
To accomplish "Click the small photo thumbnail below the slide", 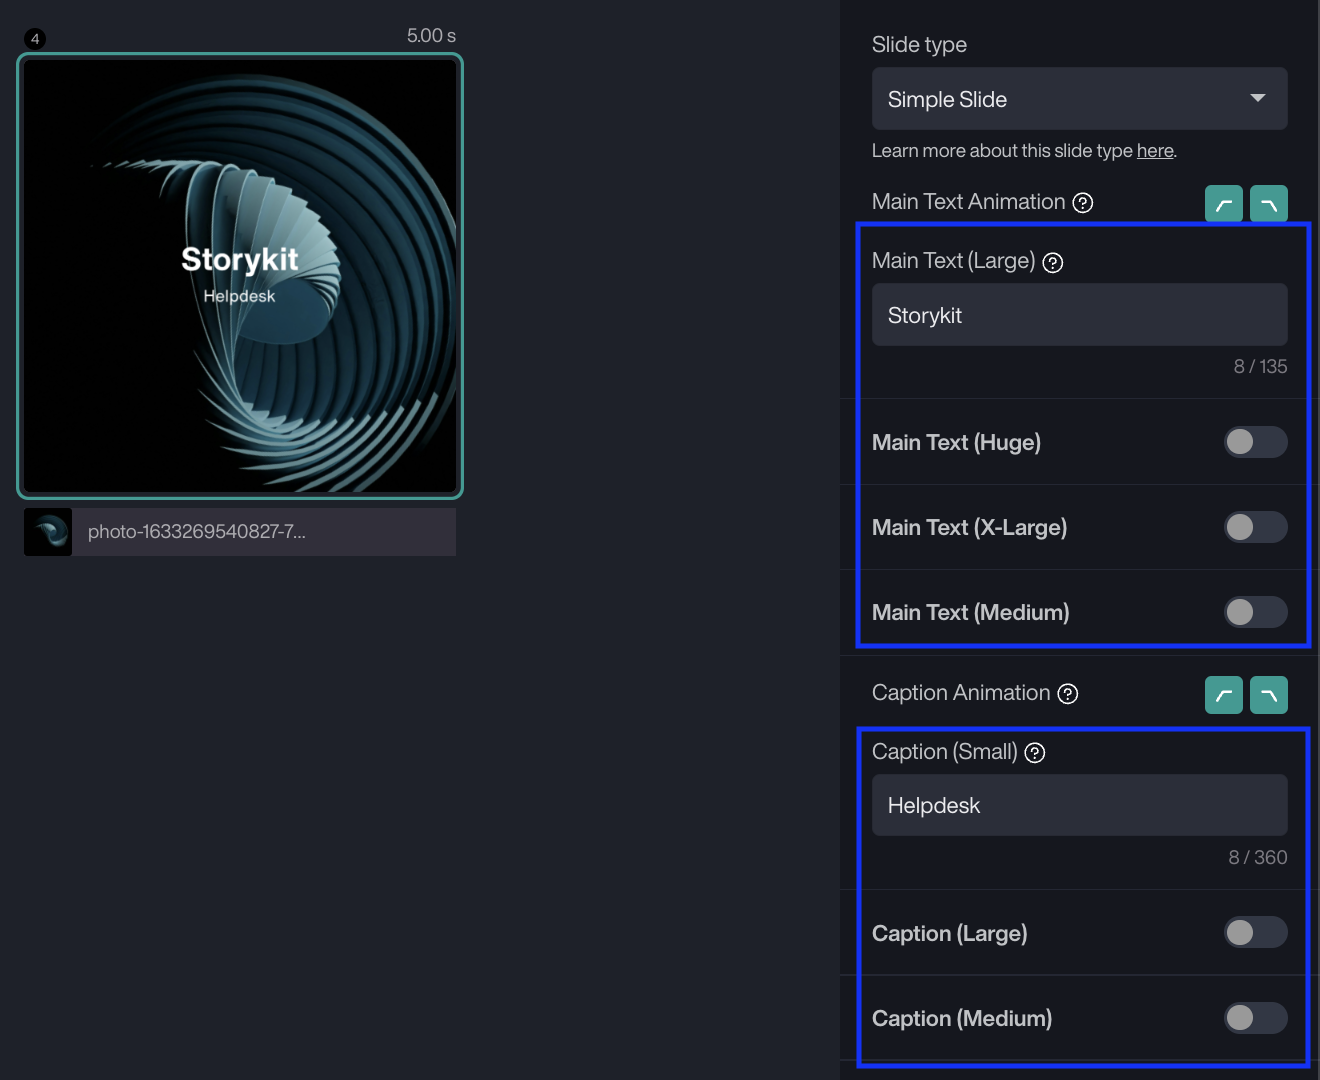I will coord(48,532).
